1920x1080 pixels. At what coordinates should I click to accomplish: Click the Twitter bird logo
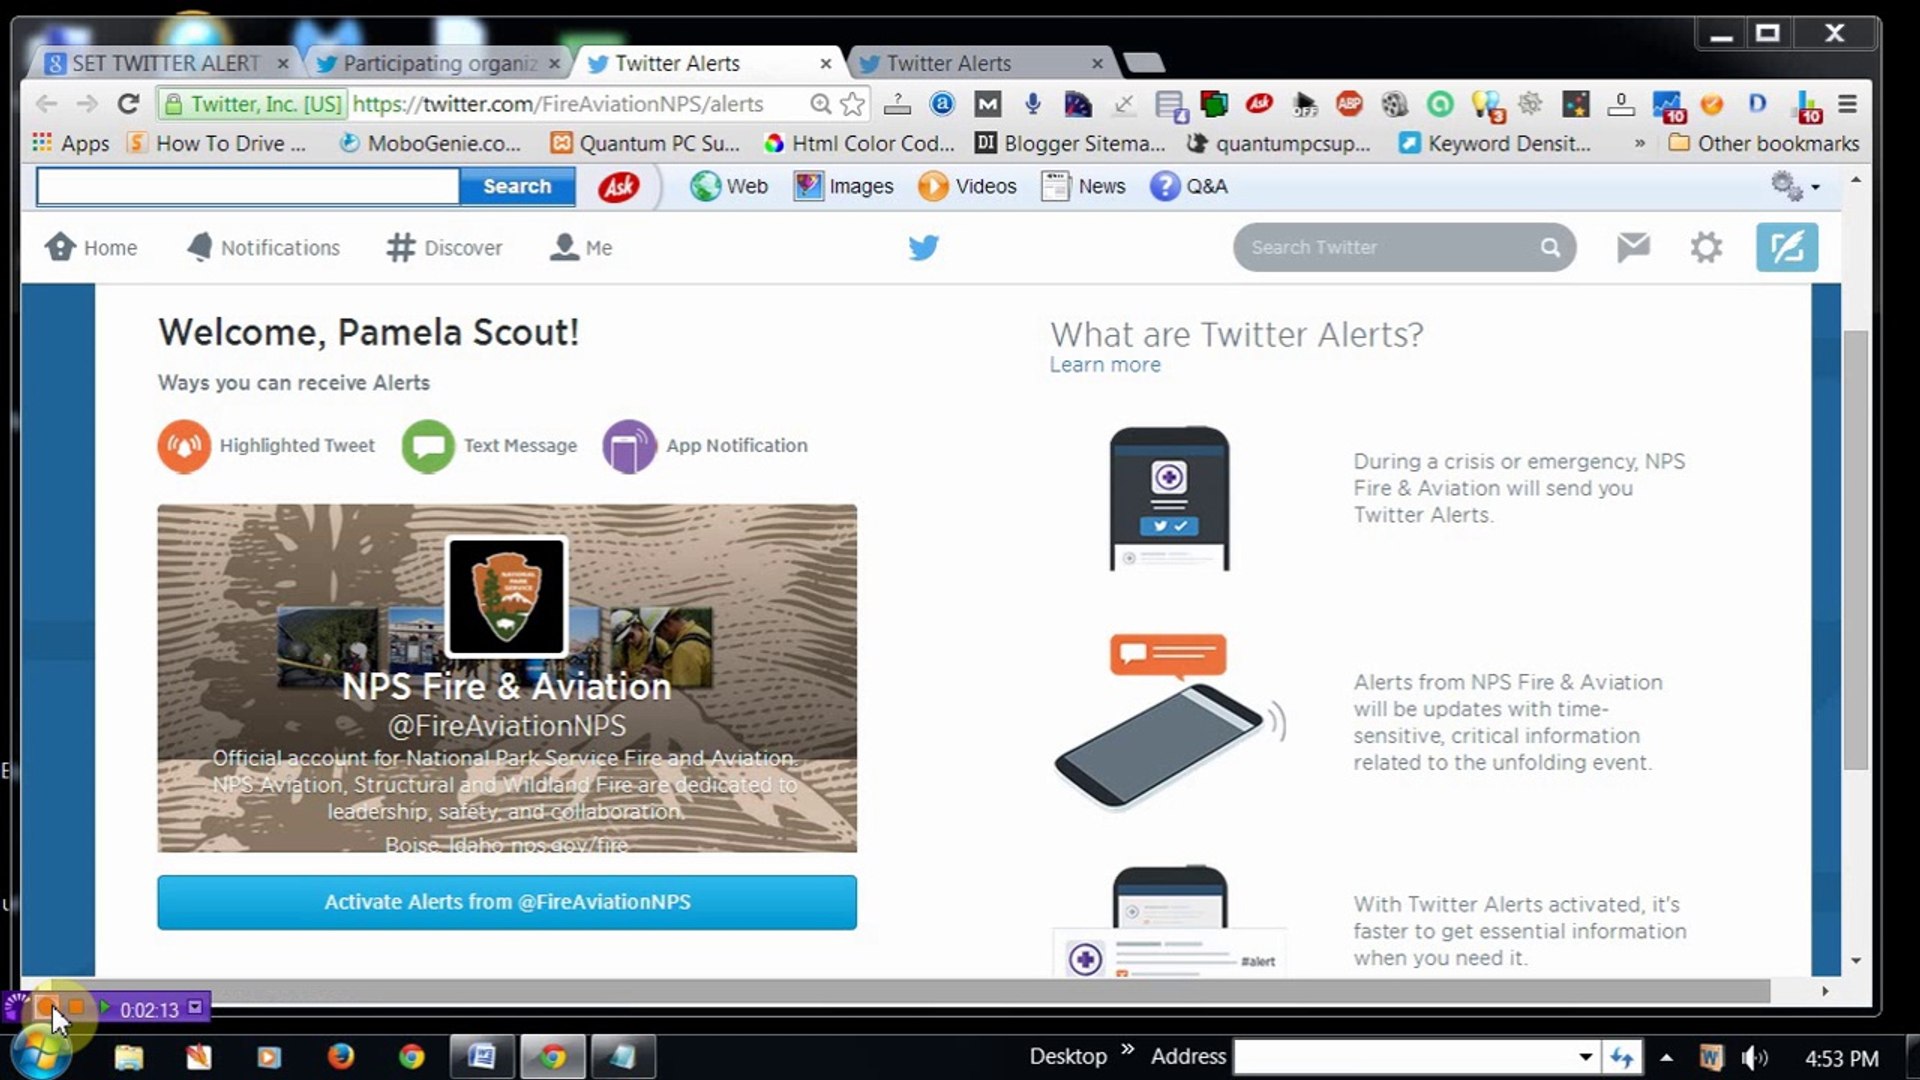923,247
